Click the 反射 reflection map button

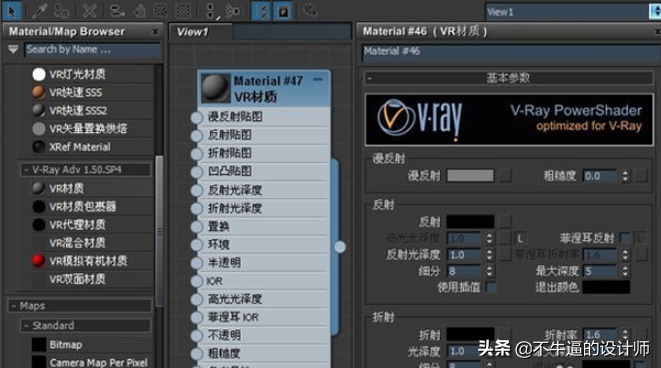coord(505,222)
